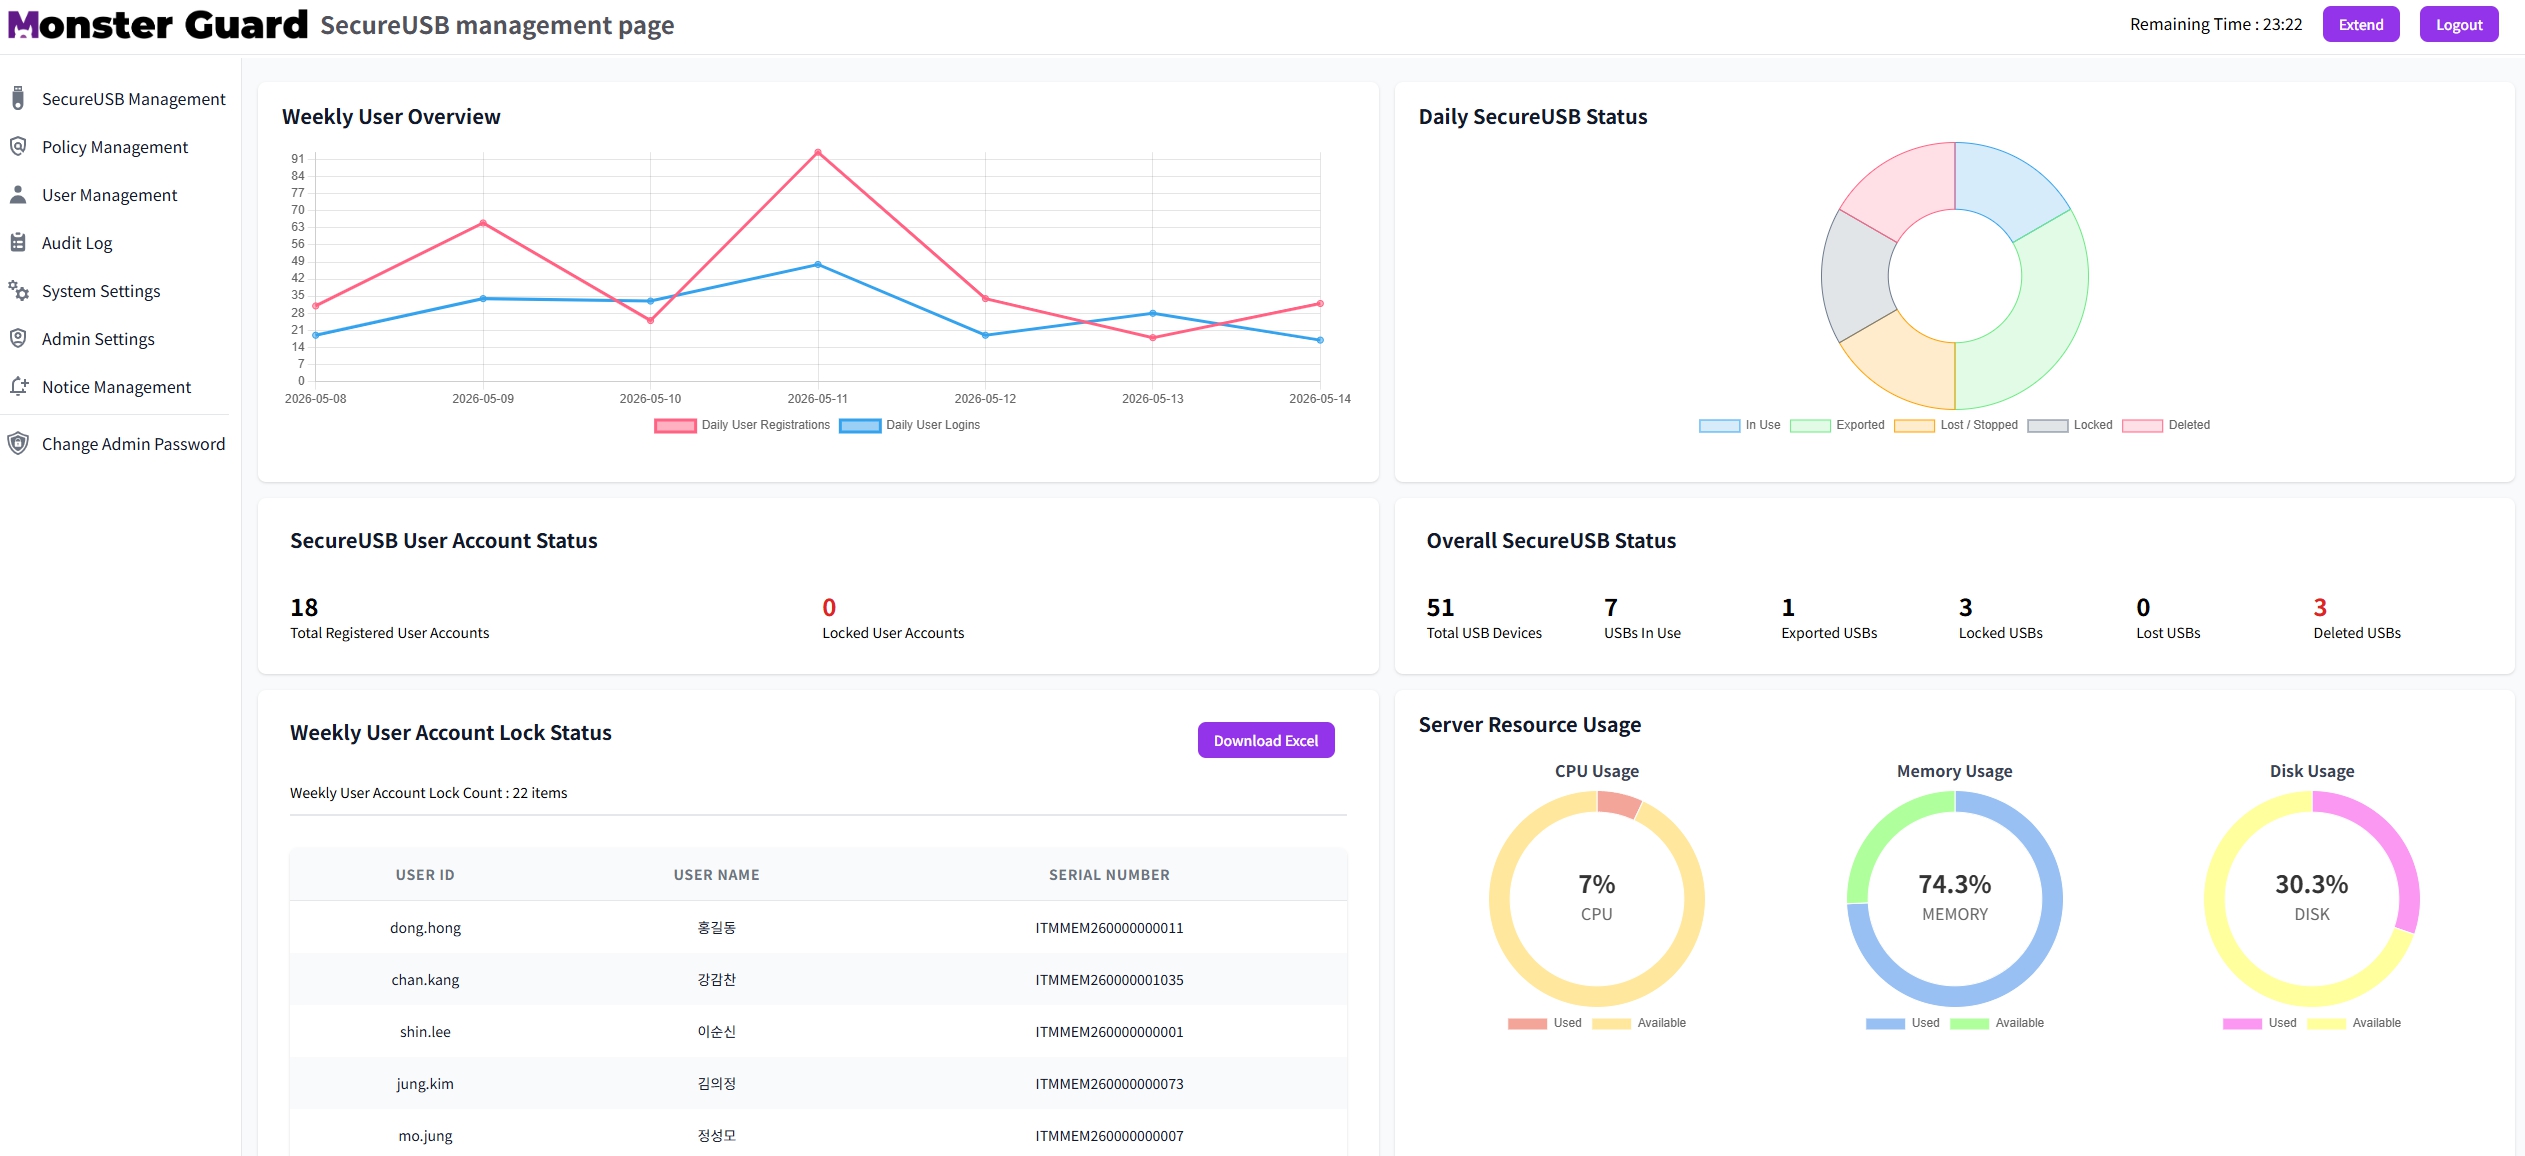Download the lock status Excel file
Viewport: 2525px width, 1156px height.
point(1266,740)
